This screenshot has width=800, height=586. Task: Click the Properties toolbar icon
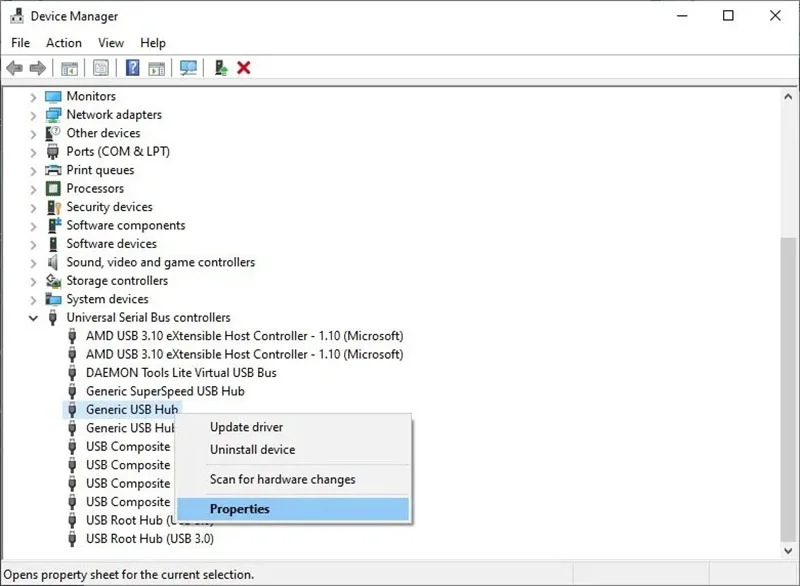point(101,68)
